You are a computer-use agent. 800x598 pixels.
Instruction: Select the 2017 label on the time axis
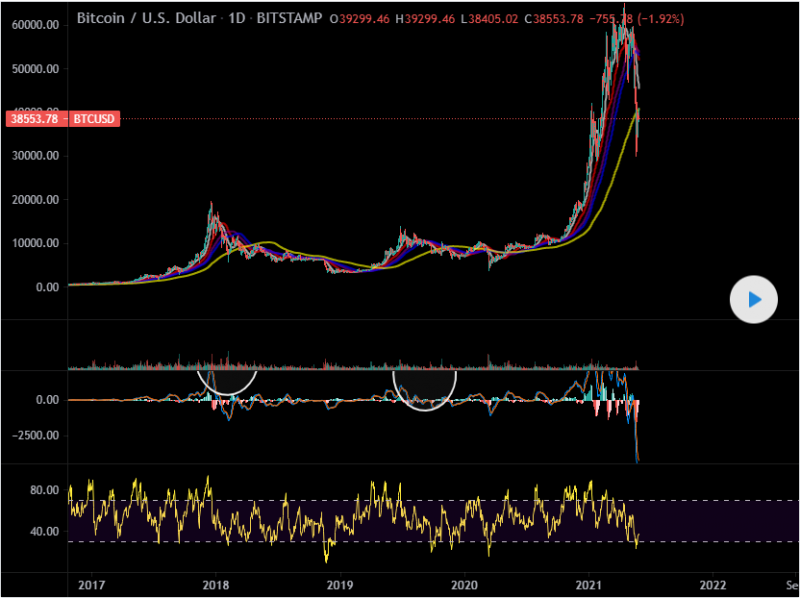pos(92,584)
